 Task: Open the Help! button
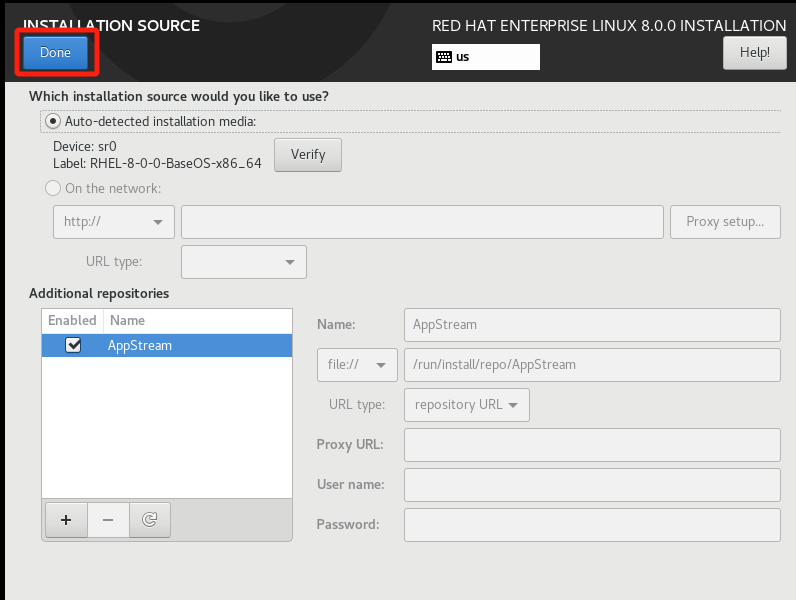pyautogui.click(x=754, y=53)
